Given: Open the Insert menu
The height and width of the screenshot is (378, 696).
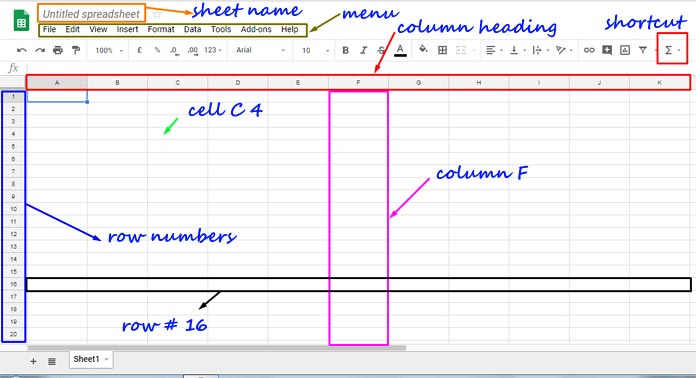Looking at the screenshot, I should pyautogui.click(x=127, y=29).
